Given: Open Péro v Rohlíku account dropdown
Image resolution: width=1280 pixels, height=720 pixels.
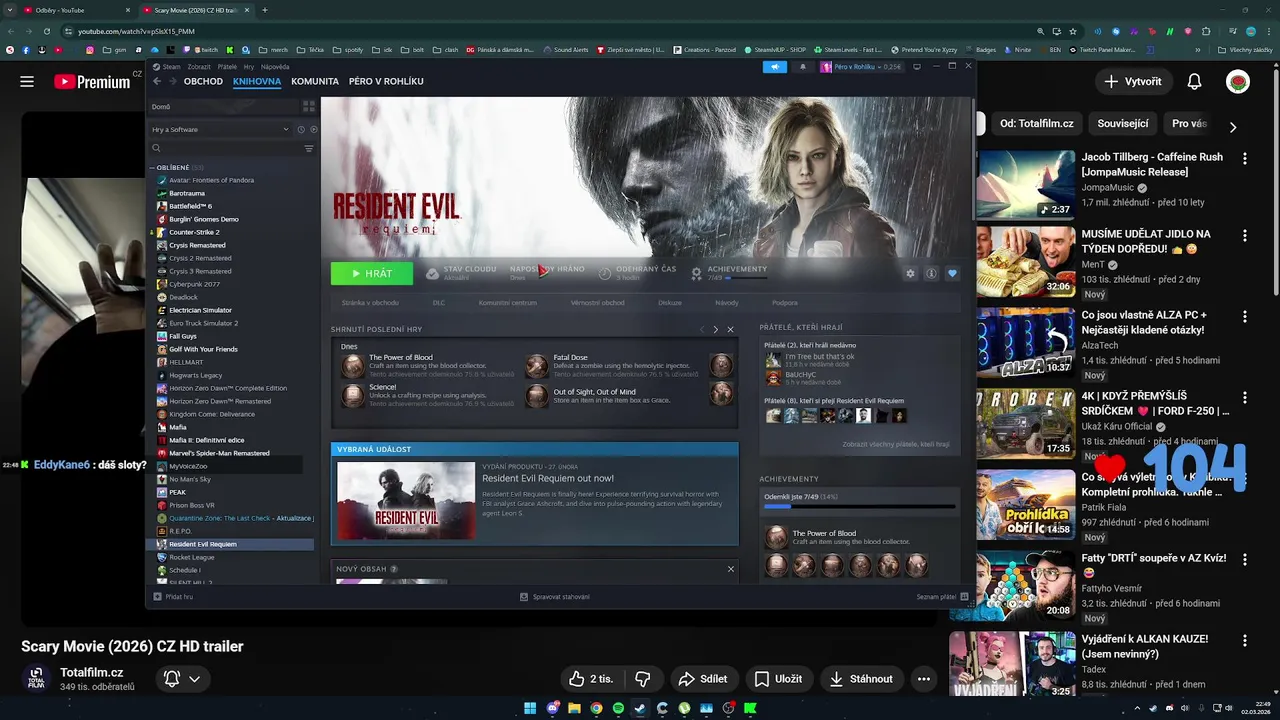Looking at the screenshot, I should 861,67.
